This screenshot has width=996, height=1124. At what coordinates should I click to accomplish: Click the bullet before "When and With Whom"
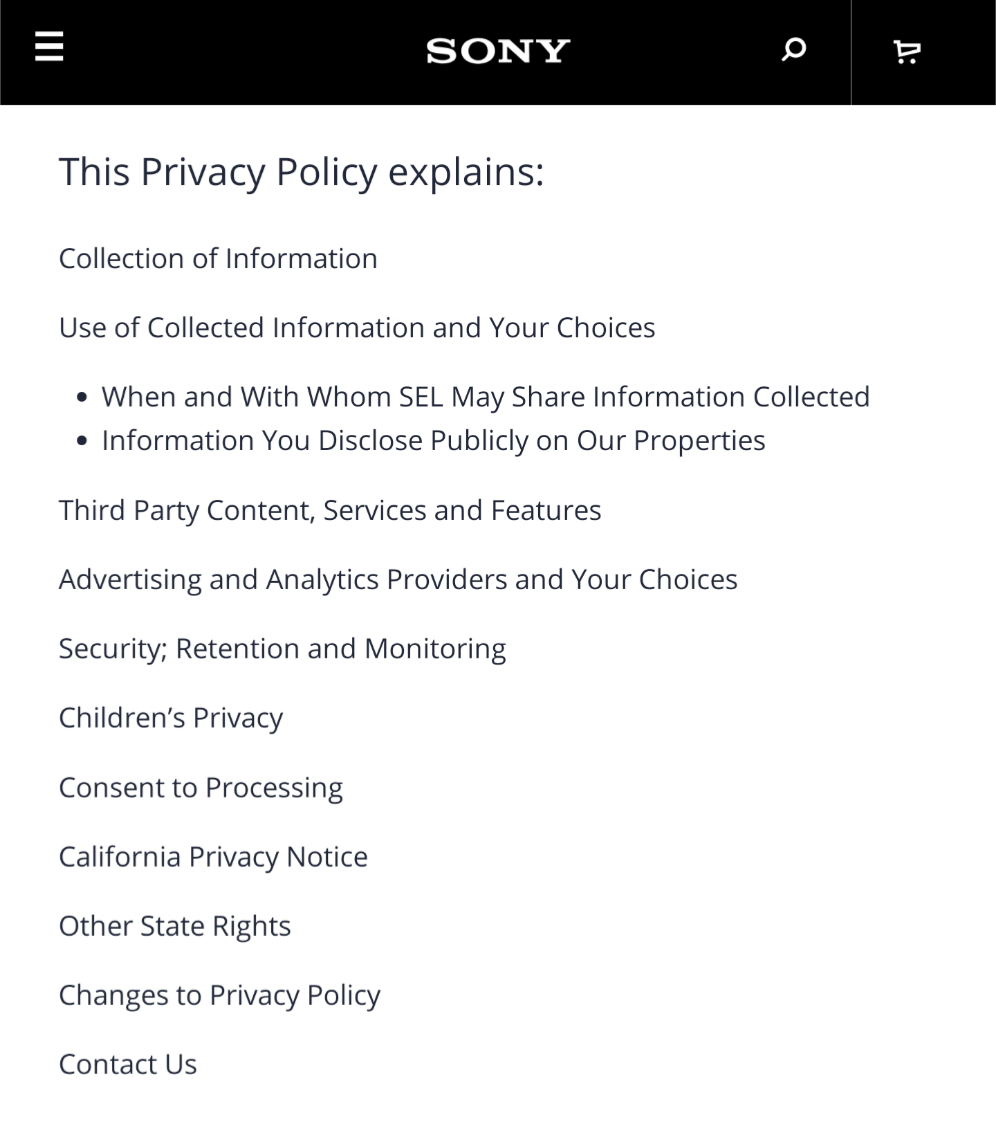pyautogui.click(x=83, y=398)
